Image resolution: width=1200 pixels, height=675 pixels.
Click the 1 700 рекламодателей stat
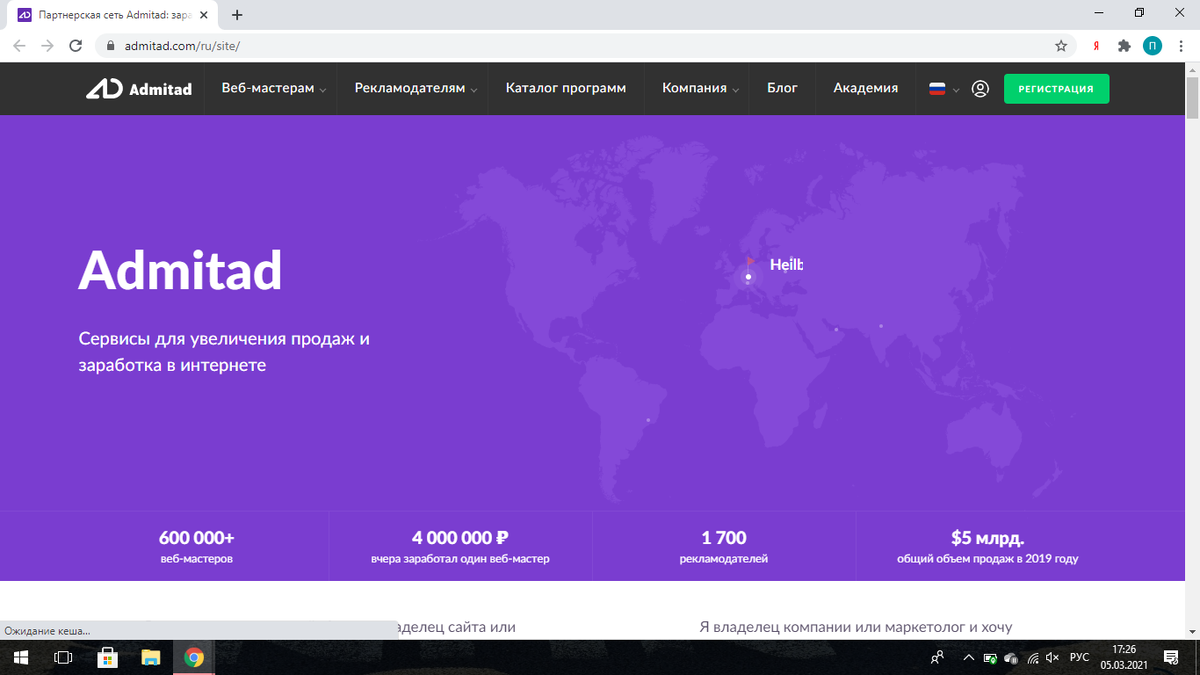point(724,547)
